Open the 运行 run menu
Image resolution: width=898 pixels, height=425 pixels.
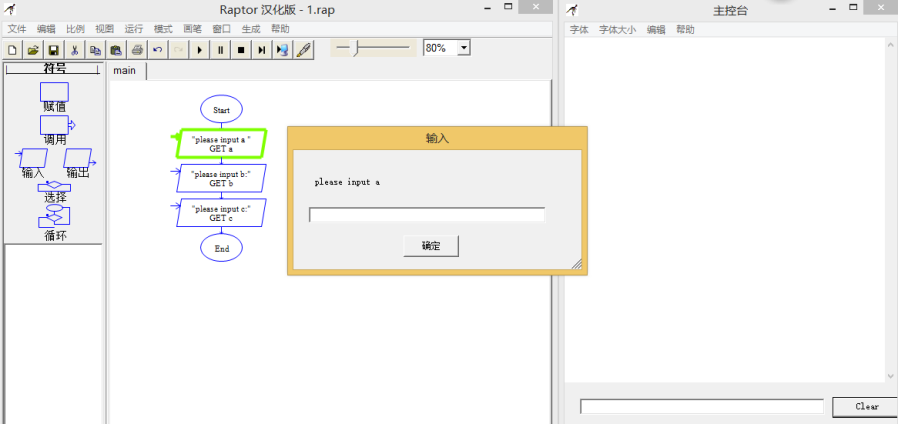[x=133, y=29]
